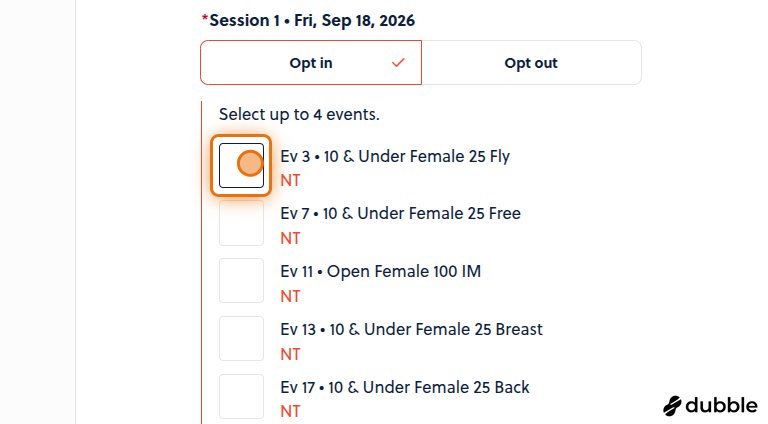Click the NT time under Ev 7

coord(290,238)
